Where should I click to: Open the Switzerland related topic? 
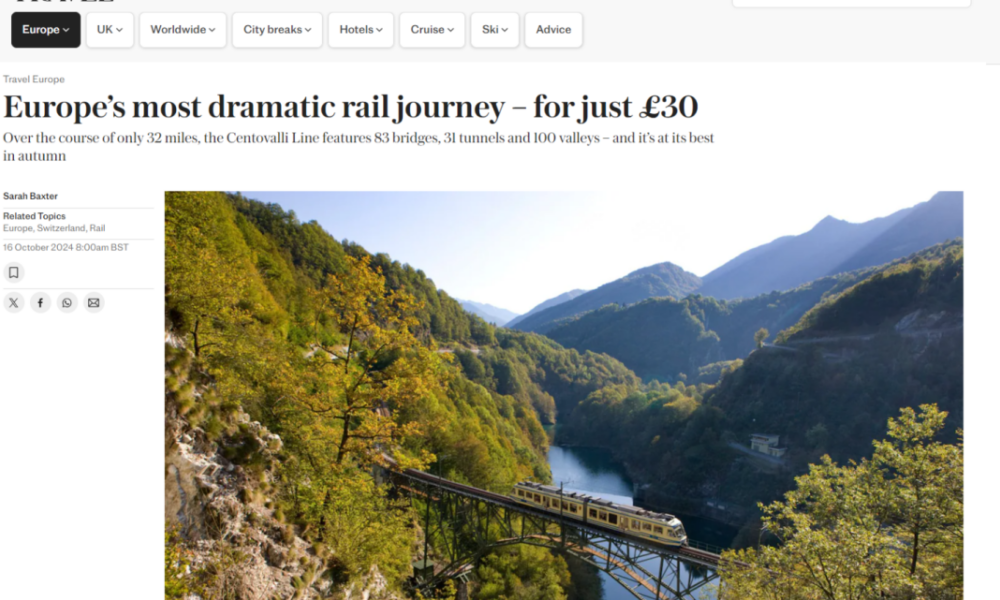click(61, 228)
